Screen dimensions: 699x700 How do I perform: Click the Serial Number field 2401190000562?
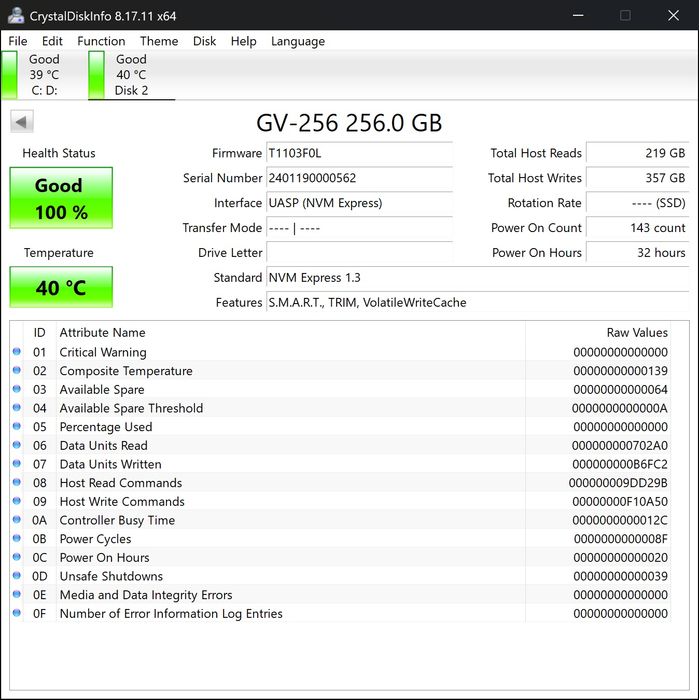(359, 178)
